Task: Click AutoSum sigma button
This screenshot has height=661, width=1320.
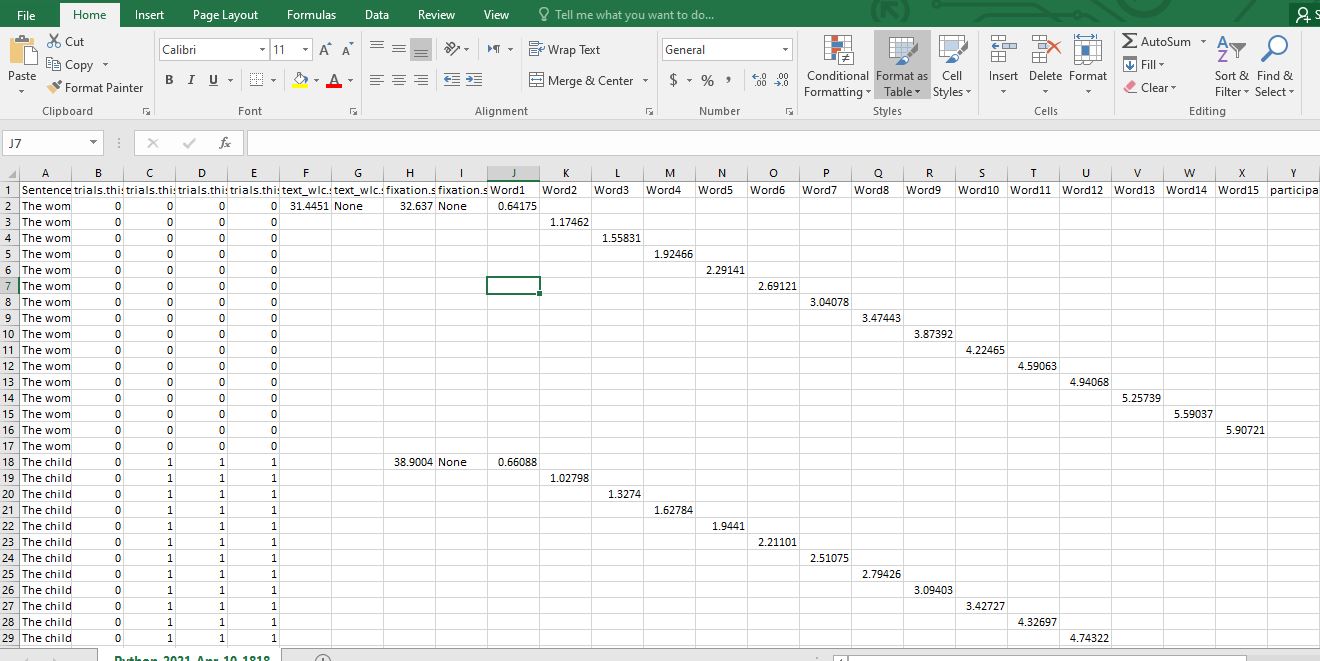Action: tap(1157, 42)
